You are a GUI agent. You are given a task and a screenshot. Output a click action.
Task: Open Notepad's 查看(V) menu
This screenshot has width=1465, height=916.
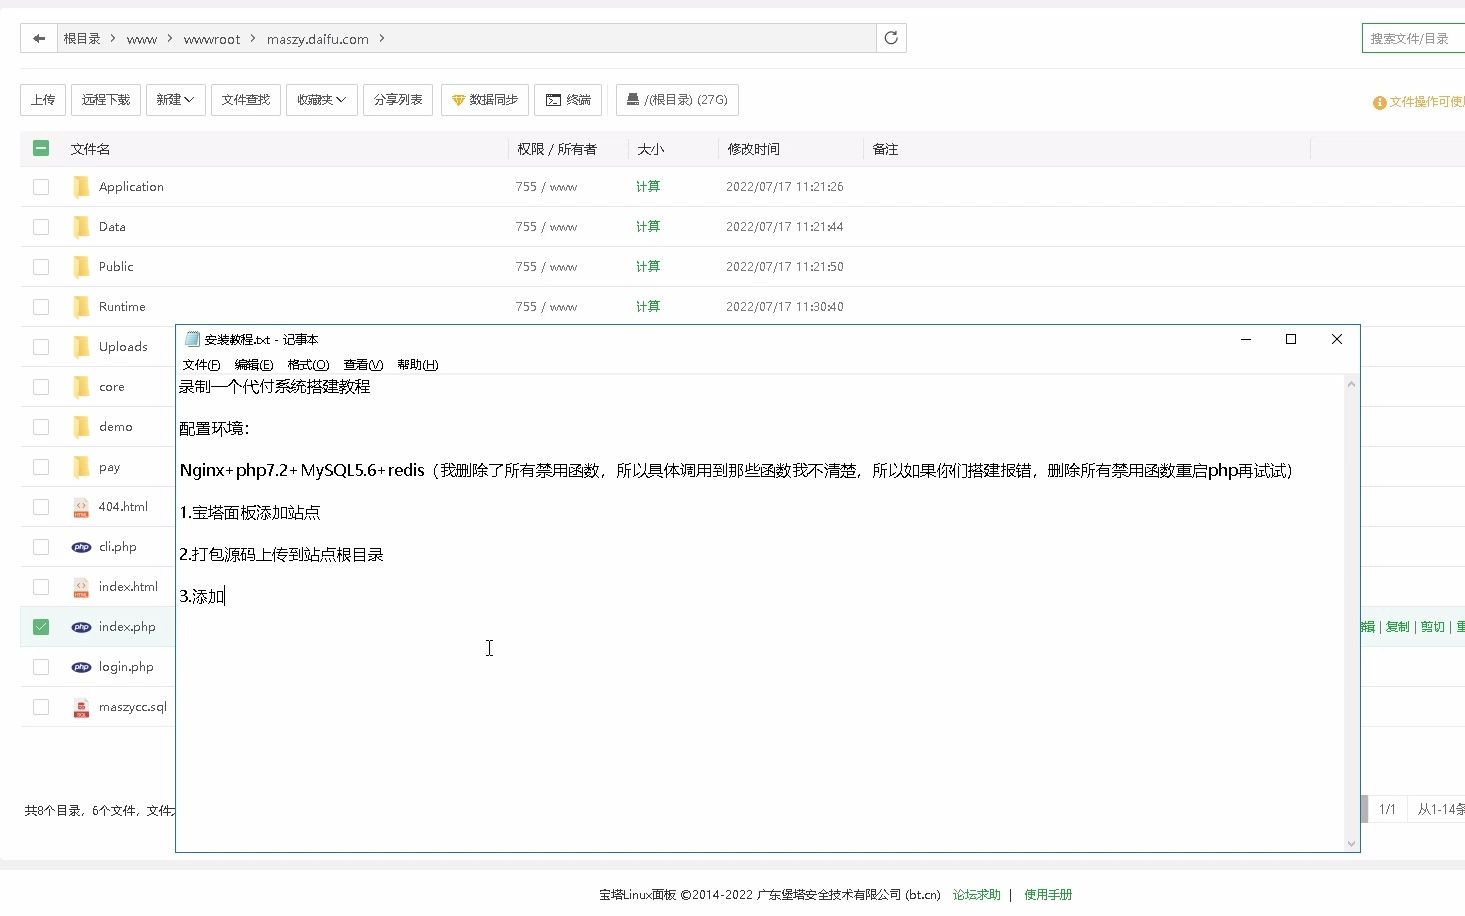(363, 364)
